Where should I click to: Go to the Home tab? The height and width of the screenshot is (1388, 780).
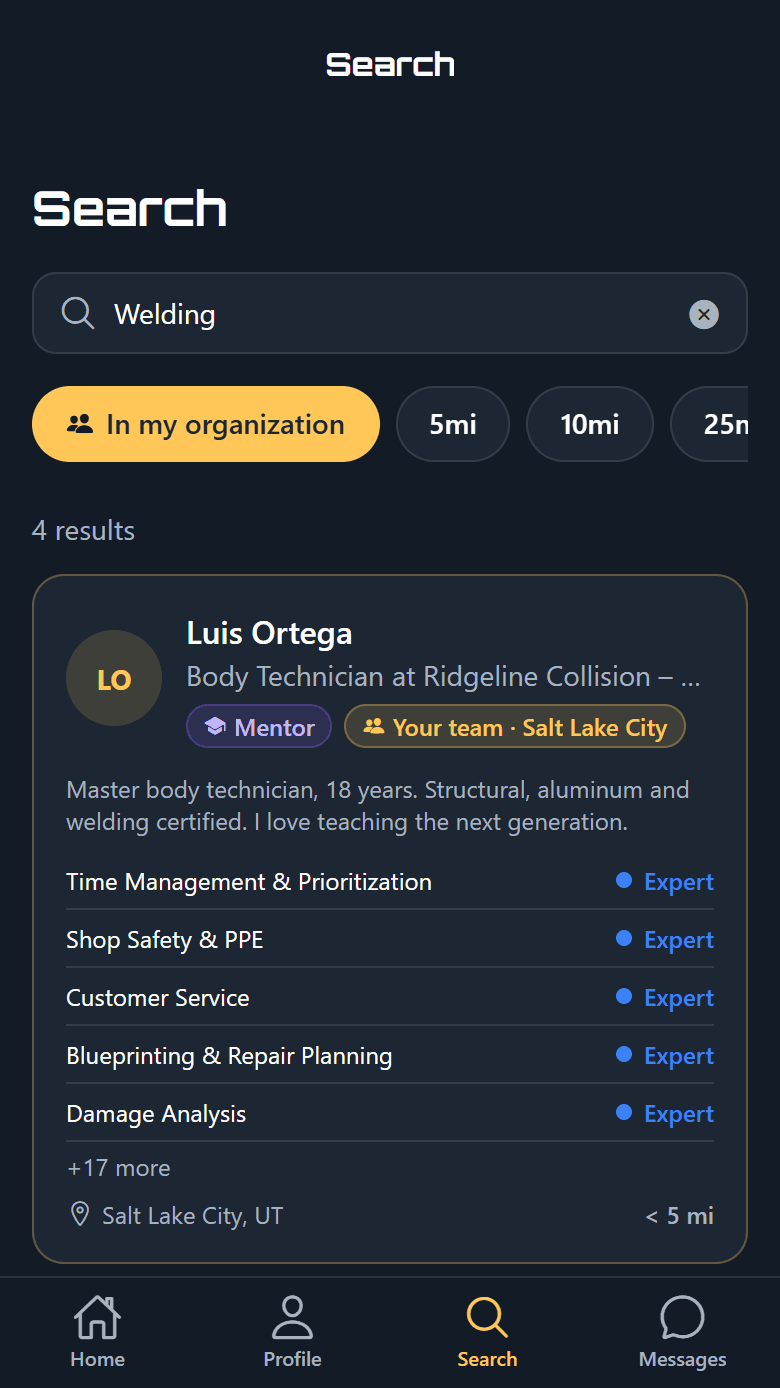click(97, 1332)
